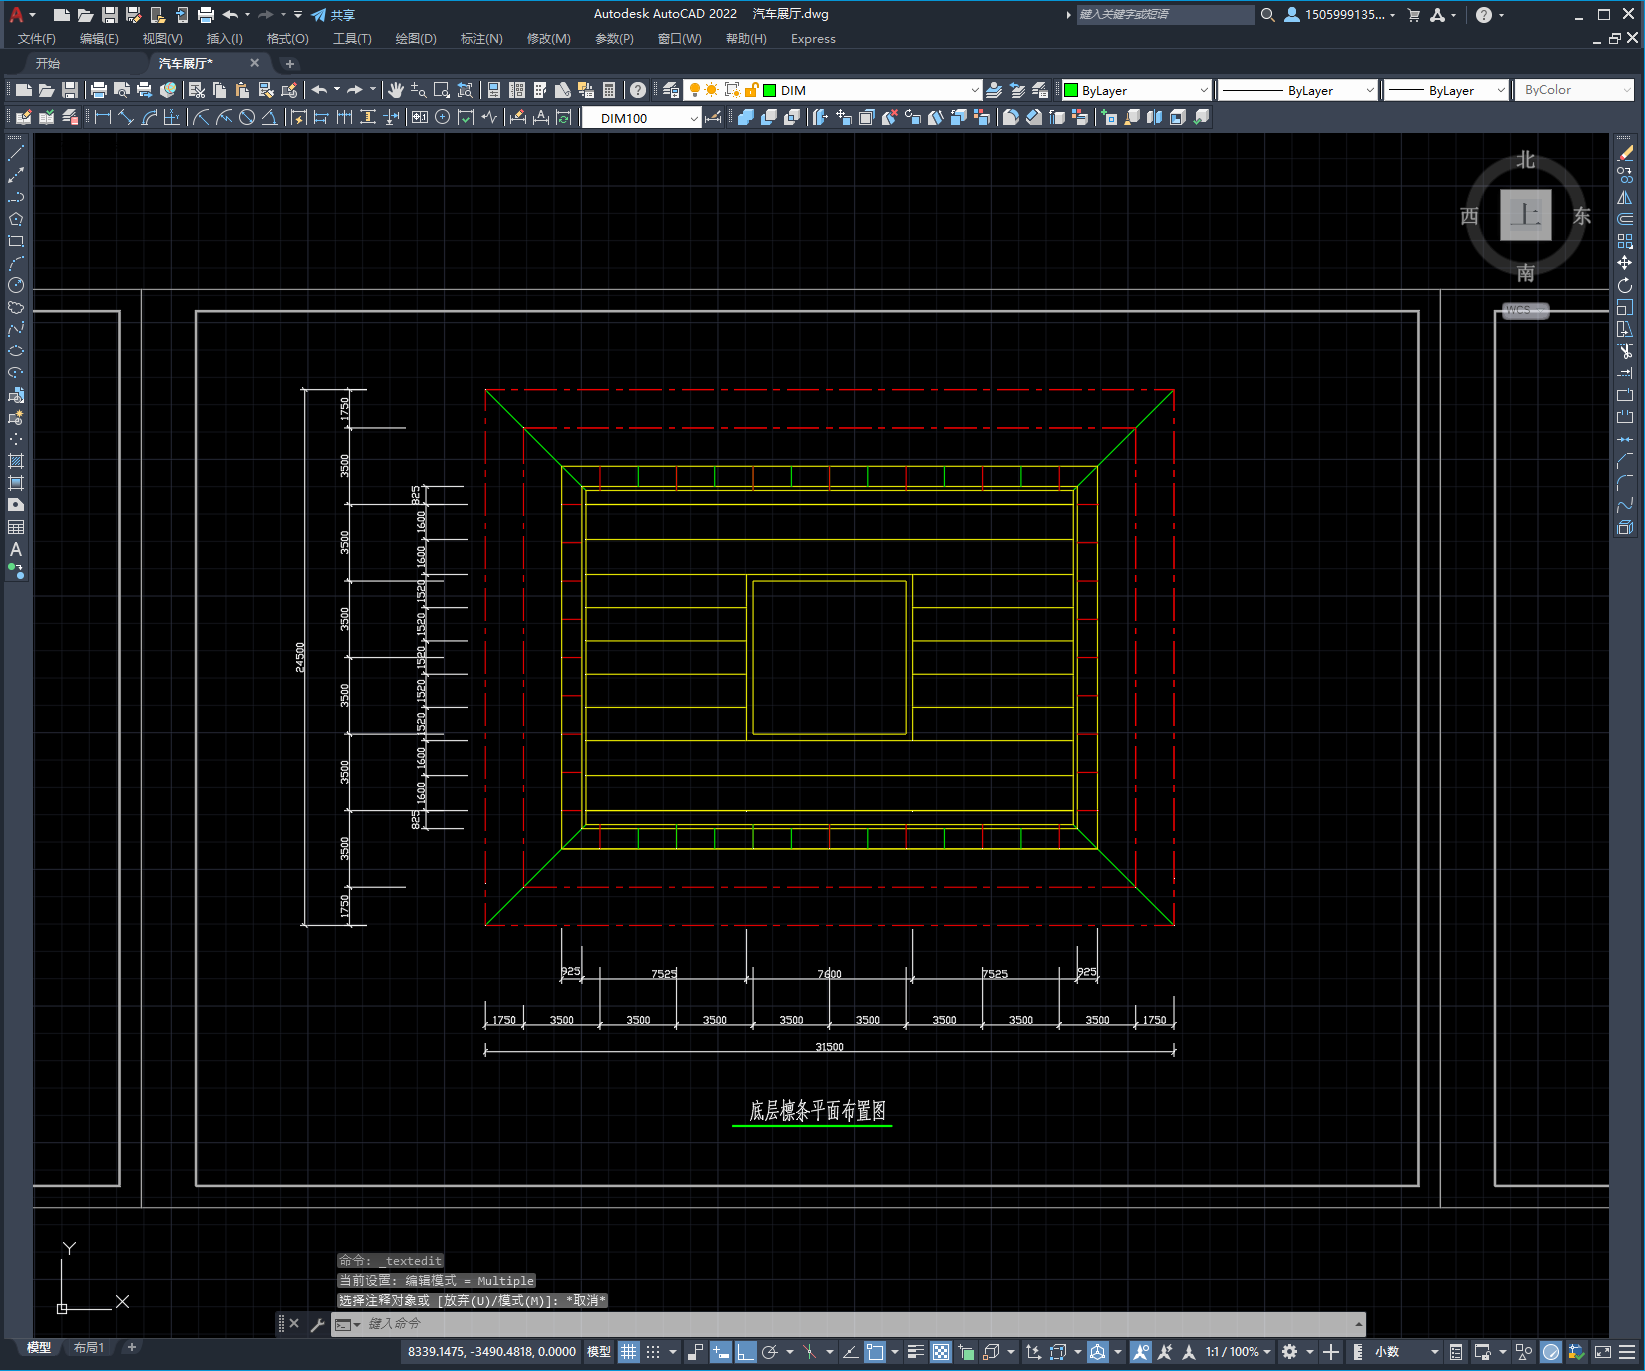Click the Undo arrow icon

pyautogui.click(x=319, y=90)
